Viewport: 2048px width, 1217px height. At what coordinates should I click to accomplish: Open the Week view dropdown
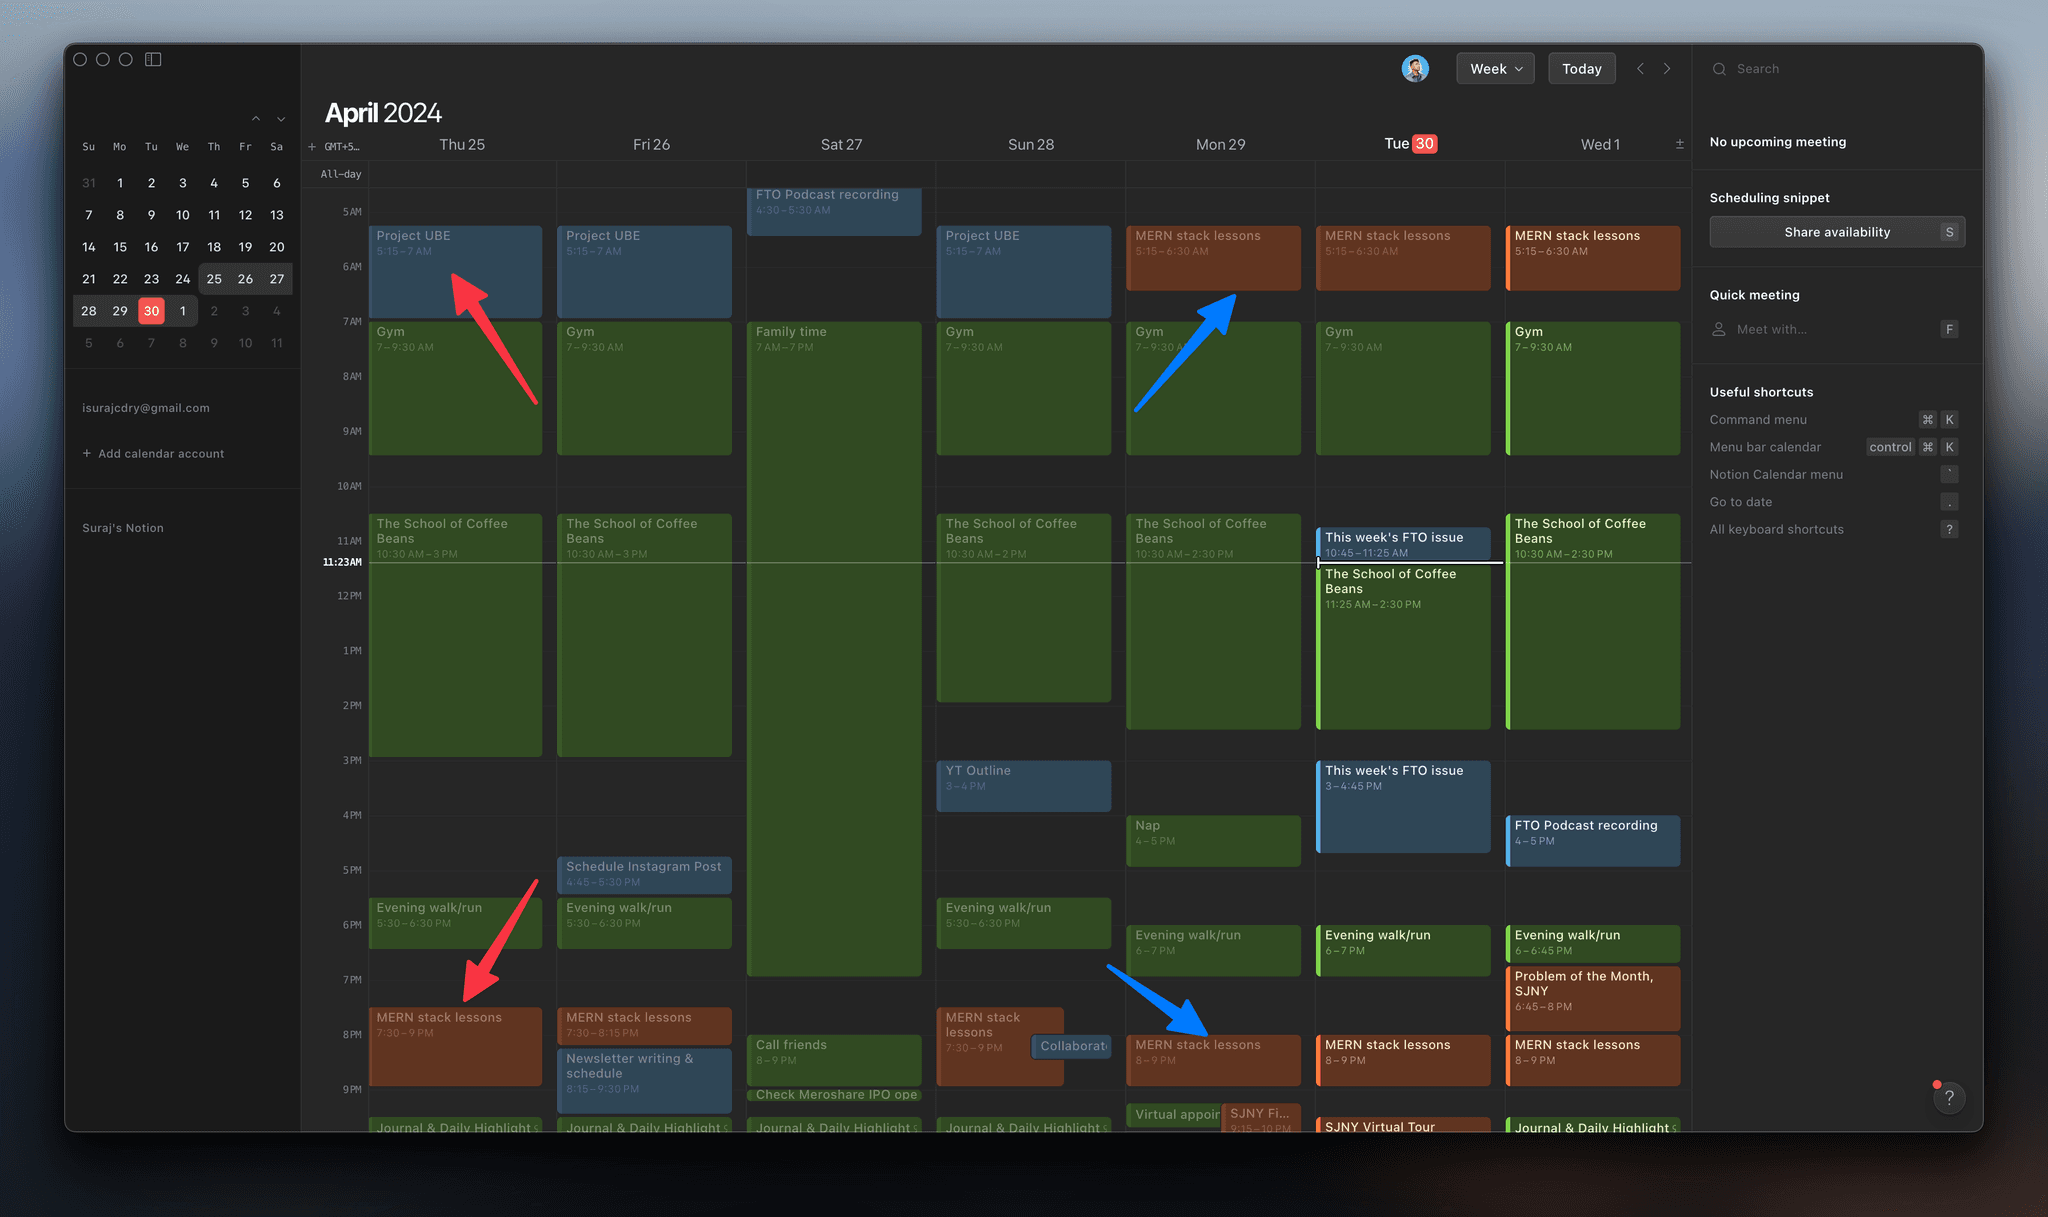(x=1494, y=68)
